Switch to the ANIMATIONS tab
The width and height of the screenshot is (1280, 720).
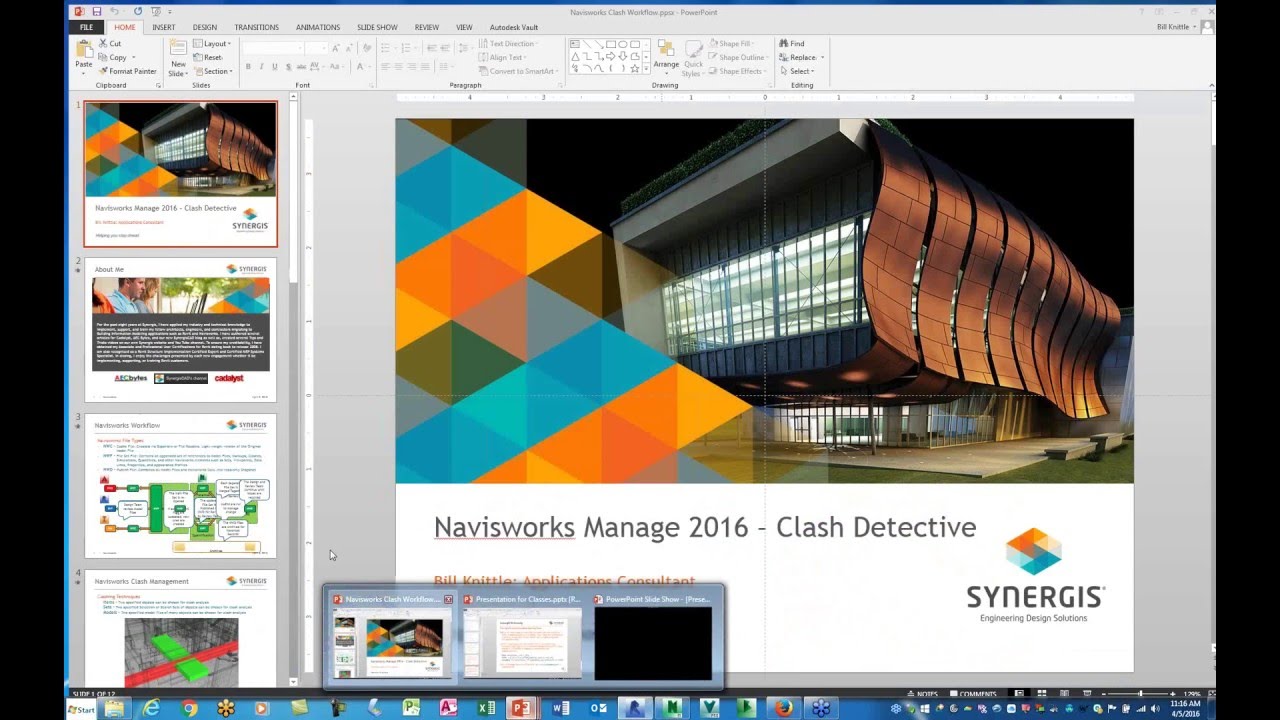coord(318,27)
